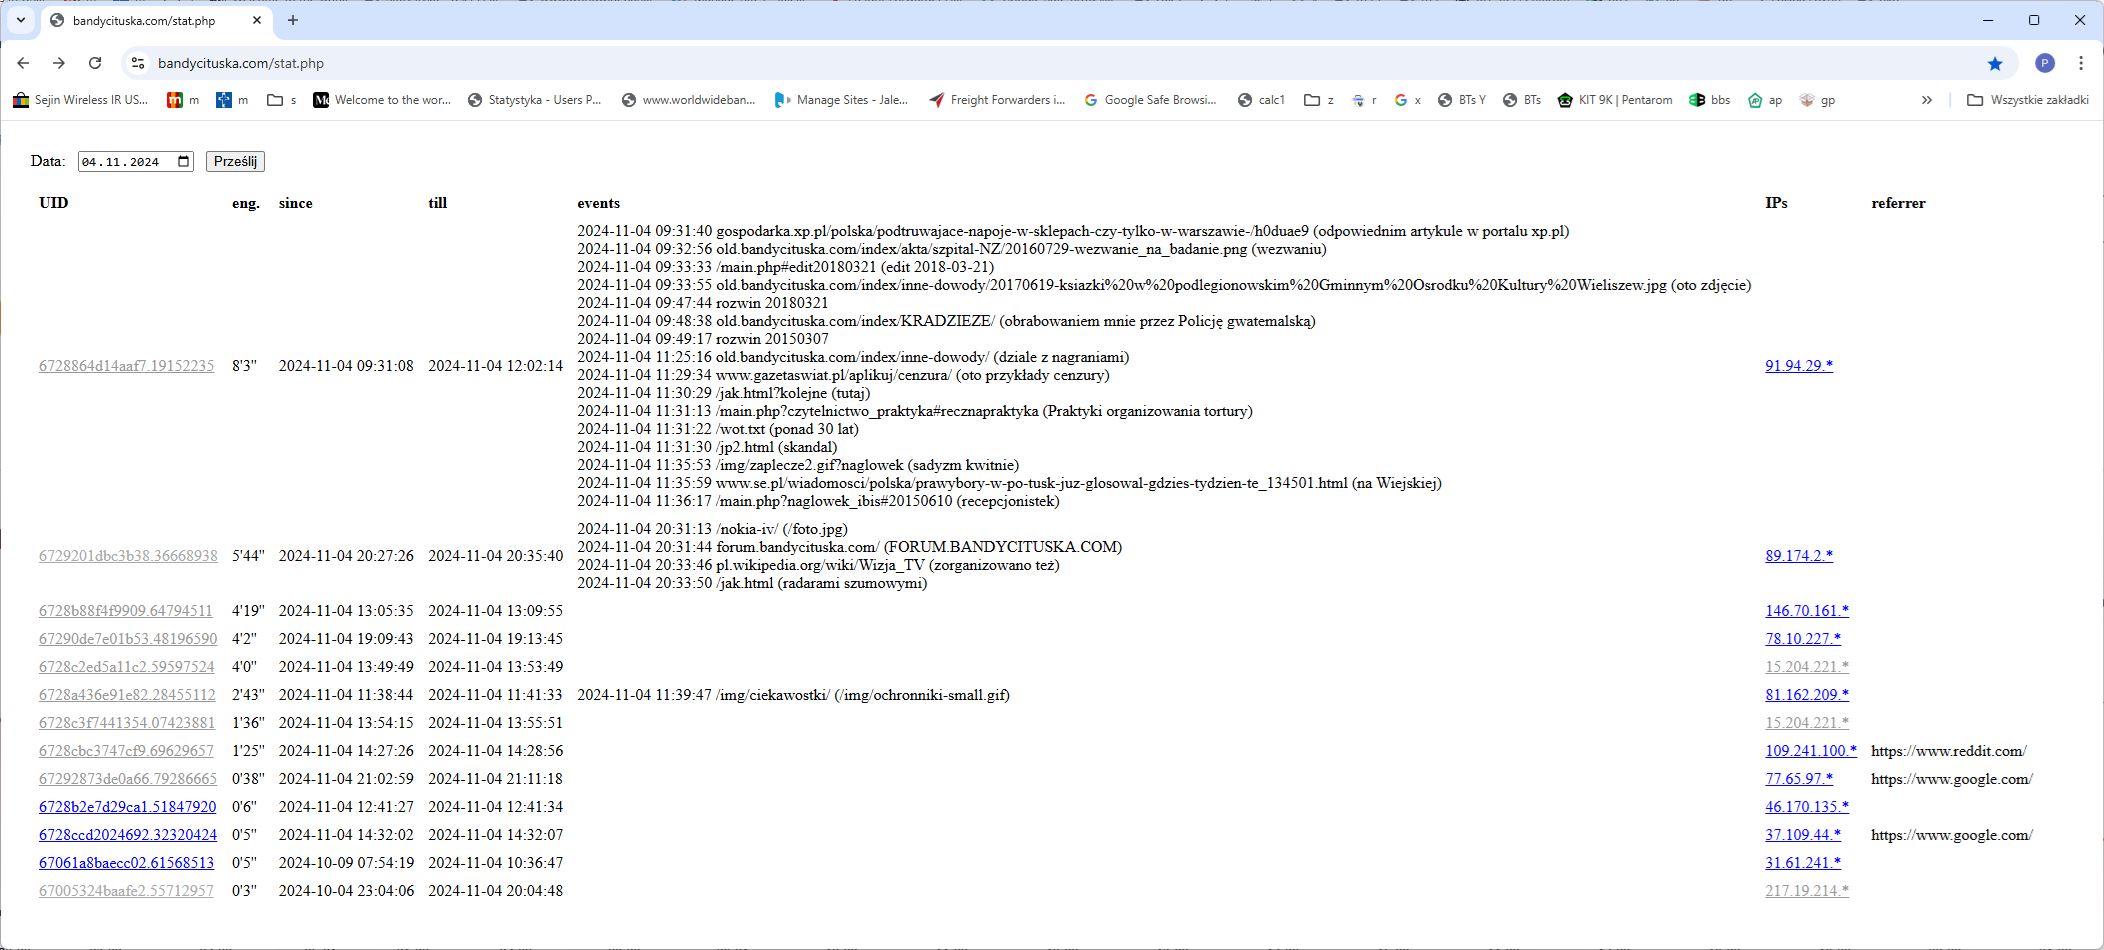
Task: Open the Wszystkie zakładki folder
Action: coord(2027,100)
